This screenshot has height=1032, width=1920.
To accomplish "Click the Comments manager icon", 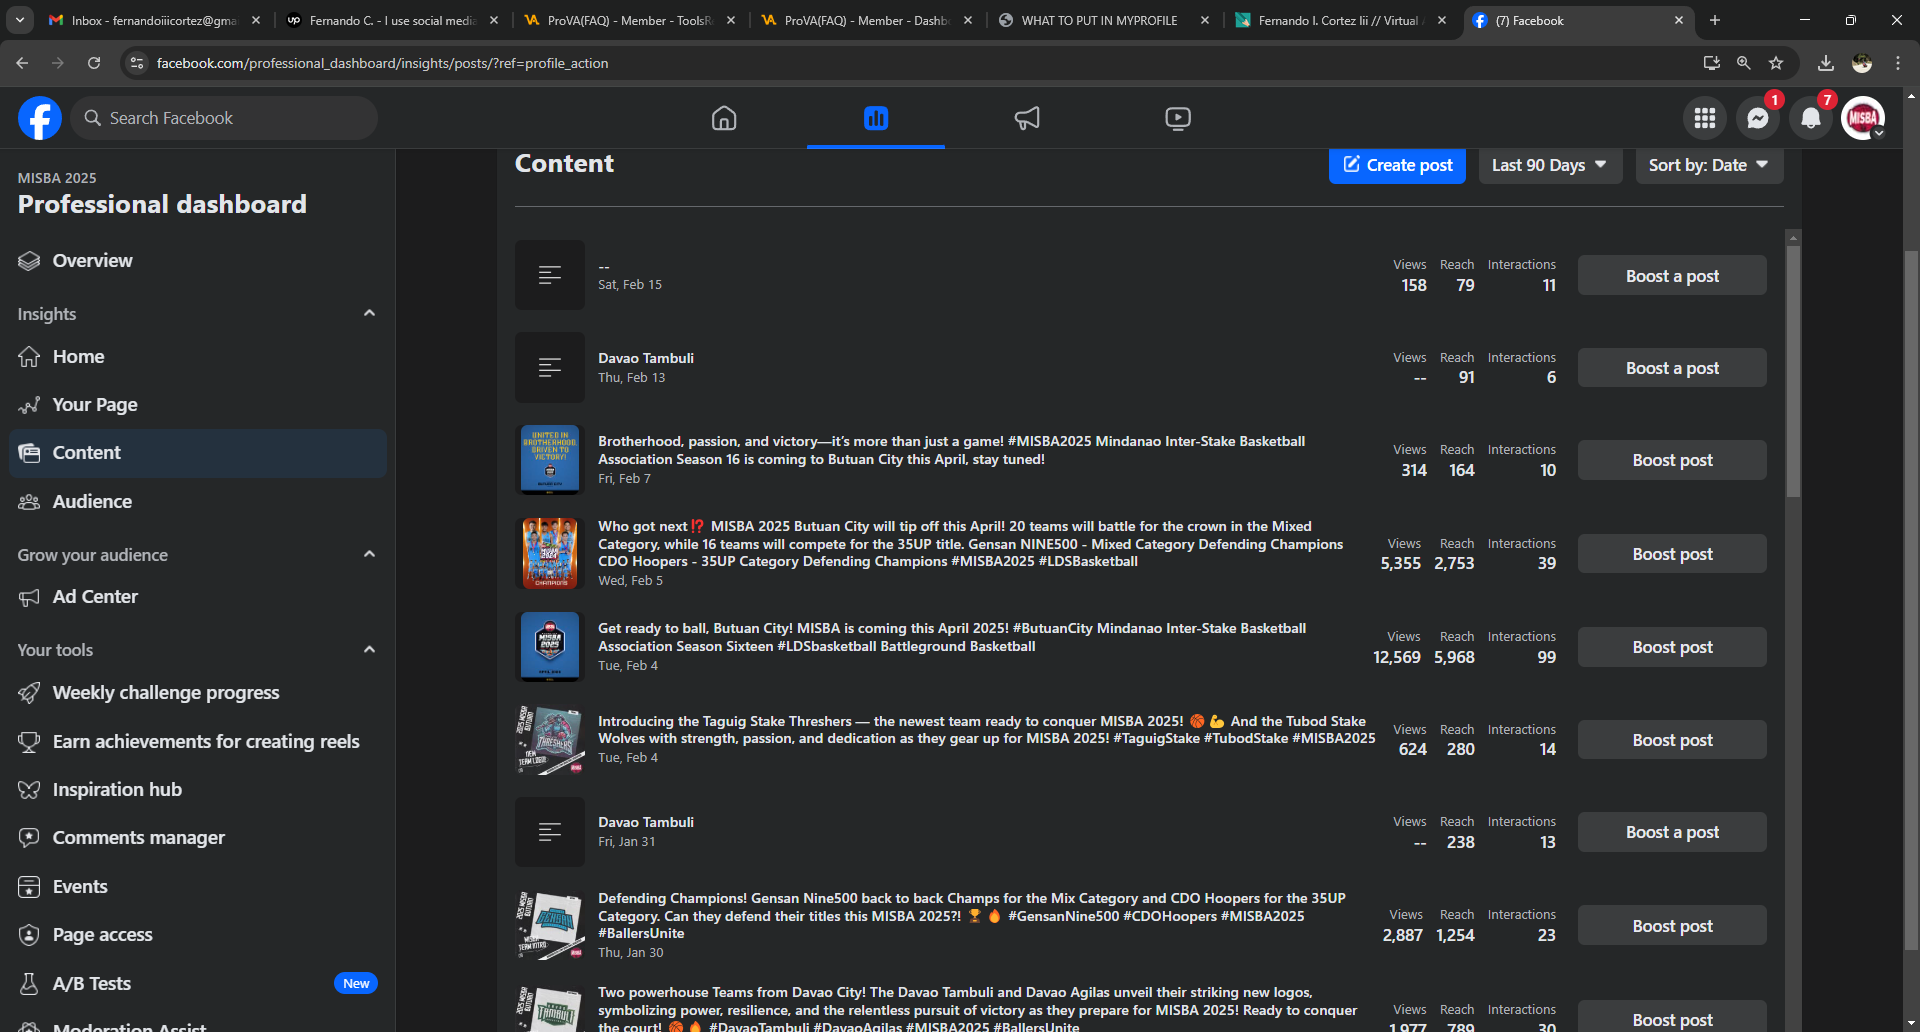I will click(x=29, y=838).
